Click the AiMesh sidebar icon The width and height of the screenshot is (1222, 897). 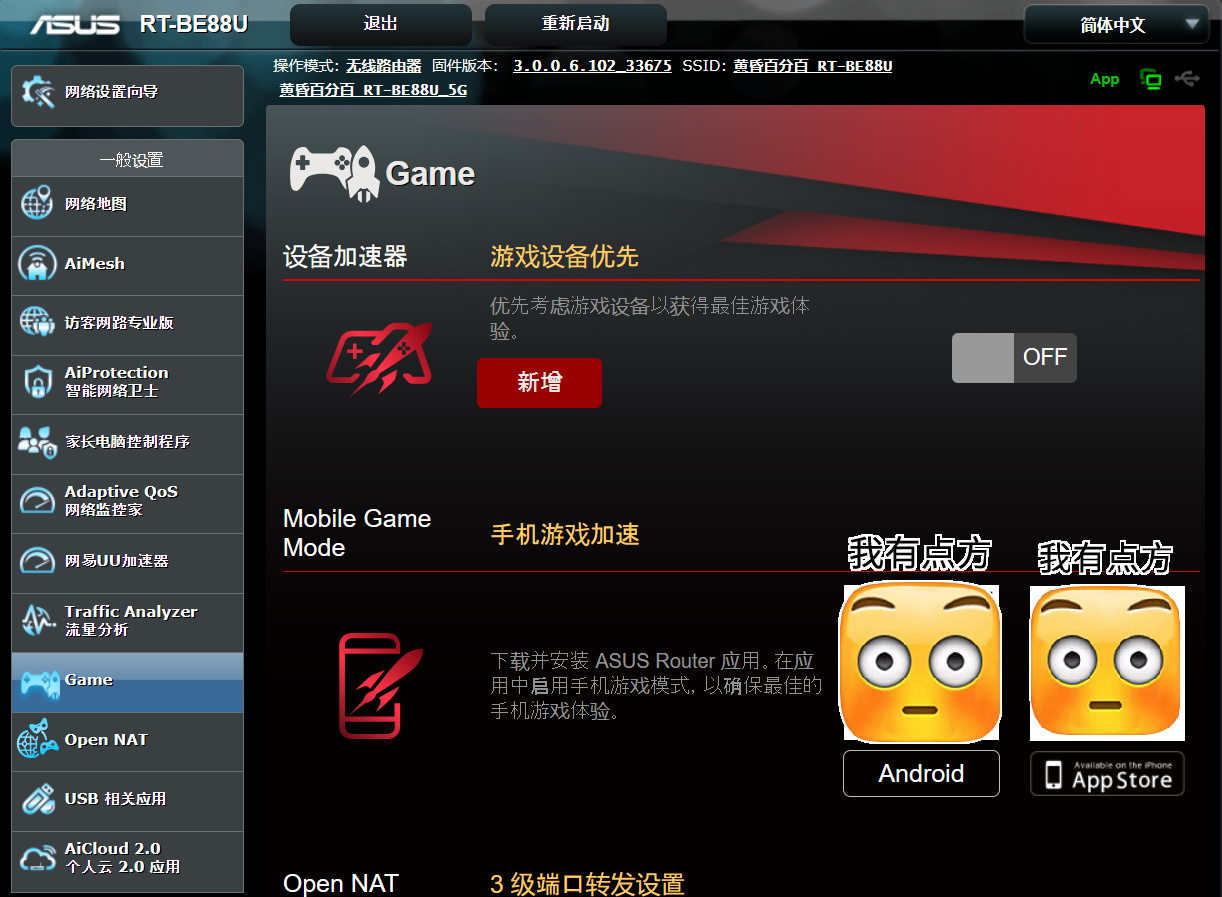[37, 263]
